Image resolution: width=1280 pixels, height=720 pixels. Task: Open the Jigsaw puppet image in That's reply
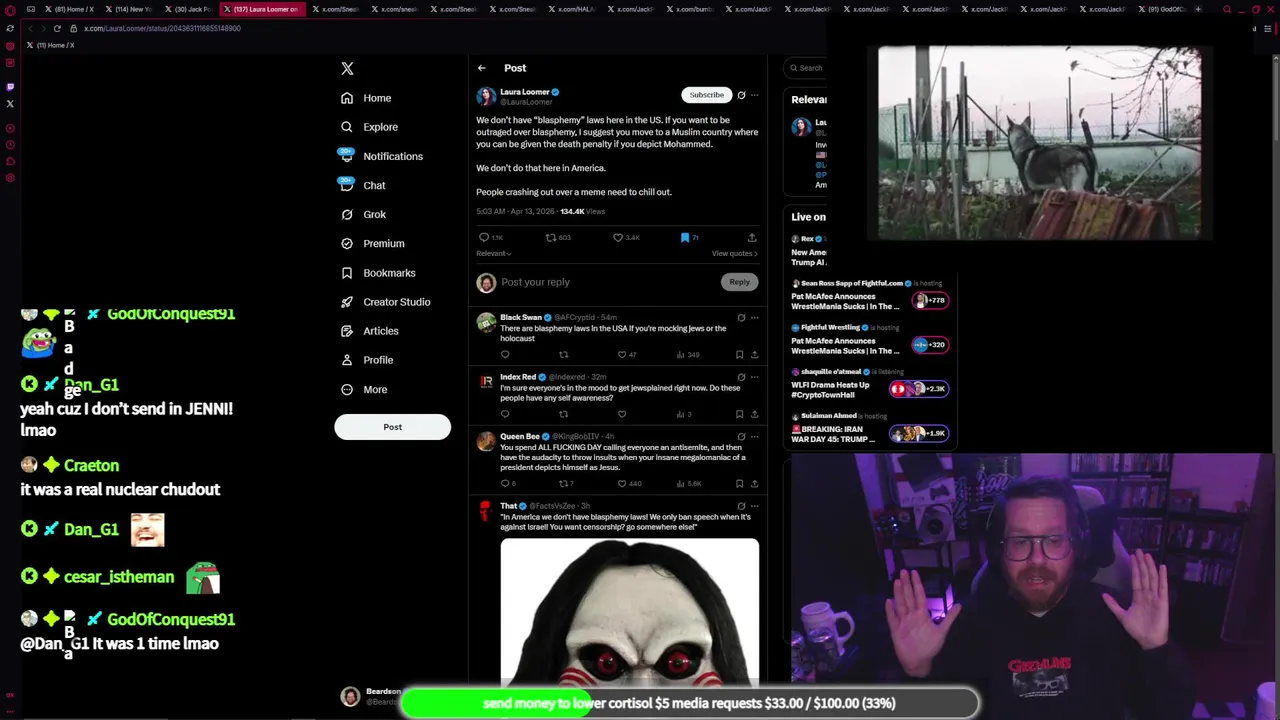(630, 611)
